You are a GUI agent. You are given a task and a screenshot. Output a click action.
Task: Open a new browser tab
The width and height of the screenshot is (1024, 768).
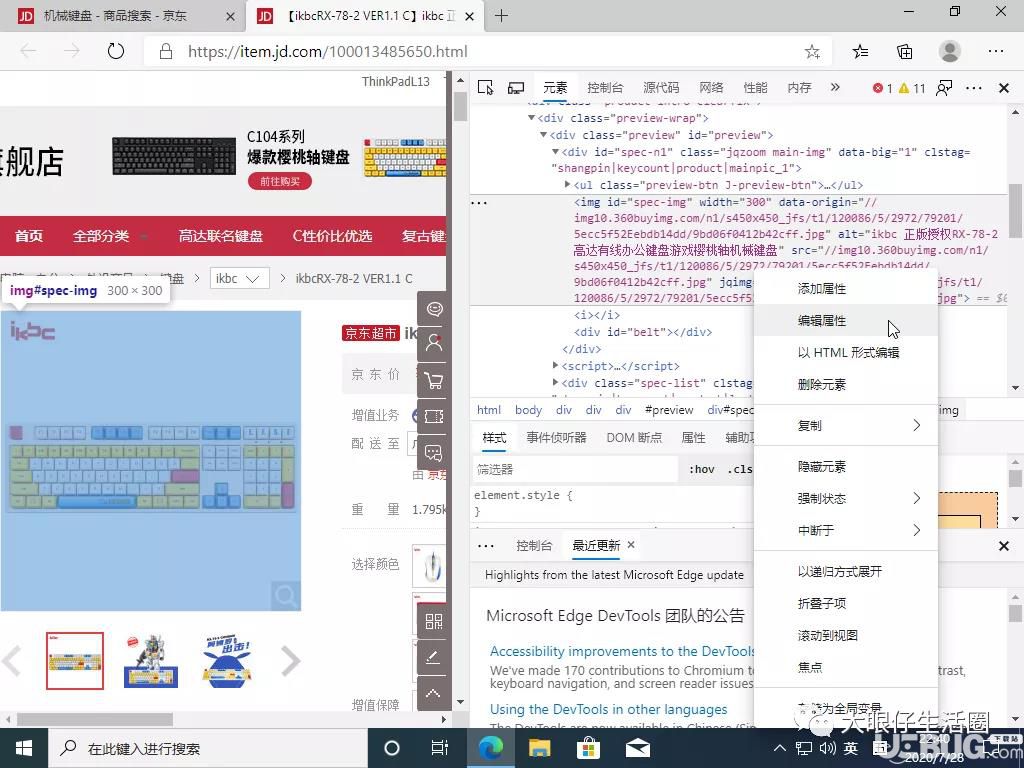[502, 16]
